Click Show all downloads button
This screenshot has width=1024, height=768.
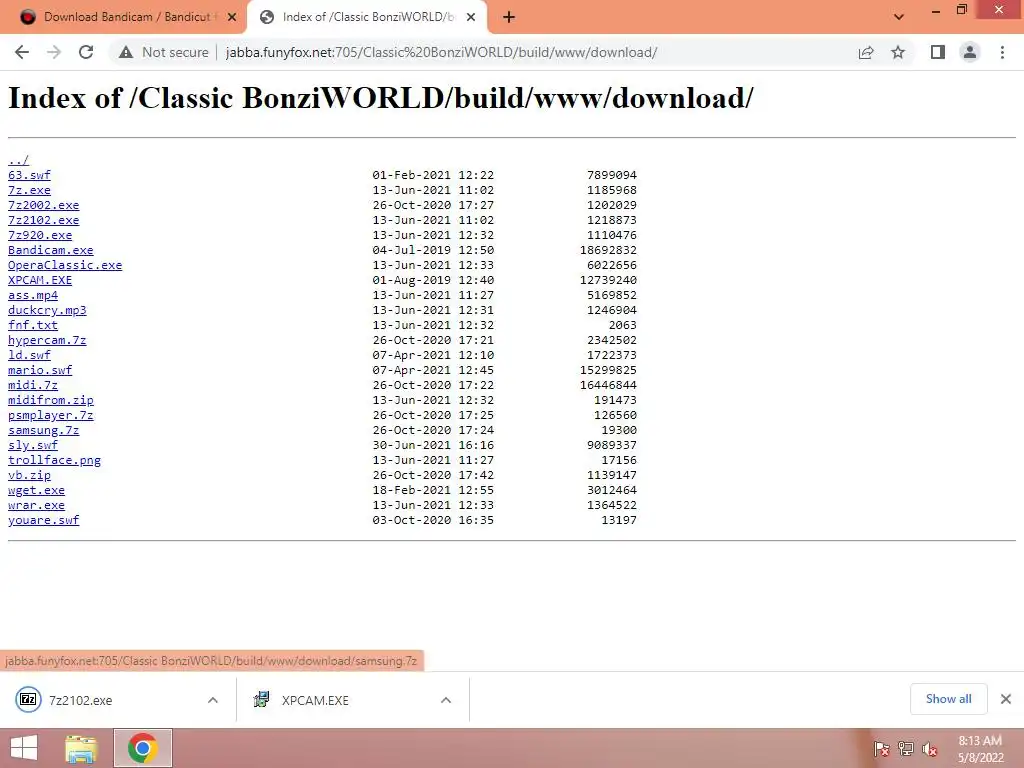pyautogui.click(x=948, y=699)
